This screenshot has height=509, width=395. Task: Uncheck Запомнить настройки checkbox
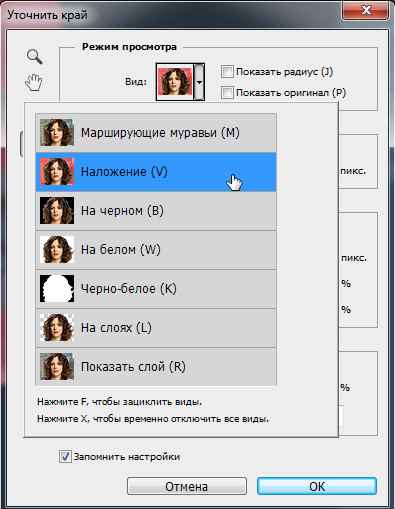(x=65, y=456)
